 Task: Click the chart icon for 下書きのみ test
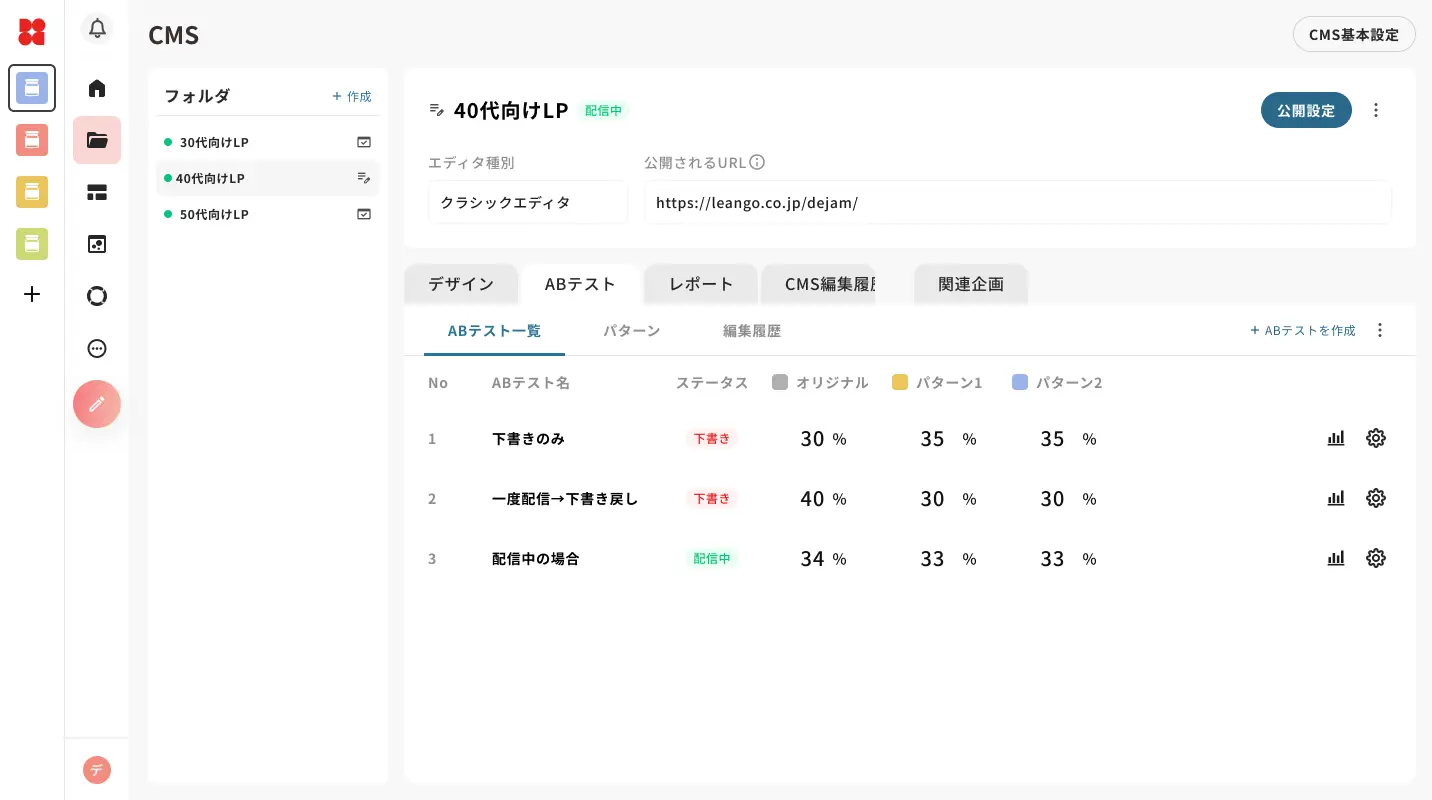(x=1336, y=438)
